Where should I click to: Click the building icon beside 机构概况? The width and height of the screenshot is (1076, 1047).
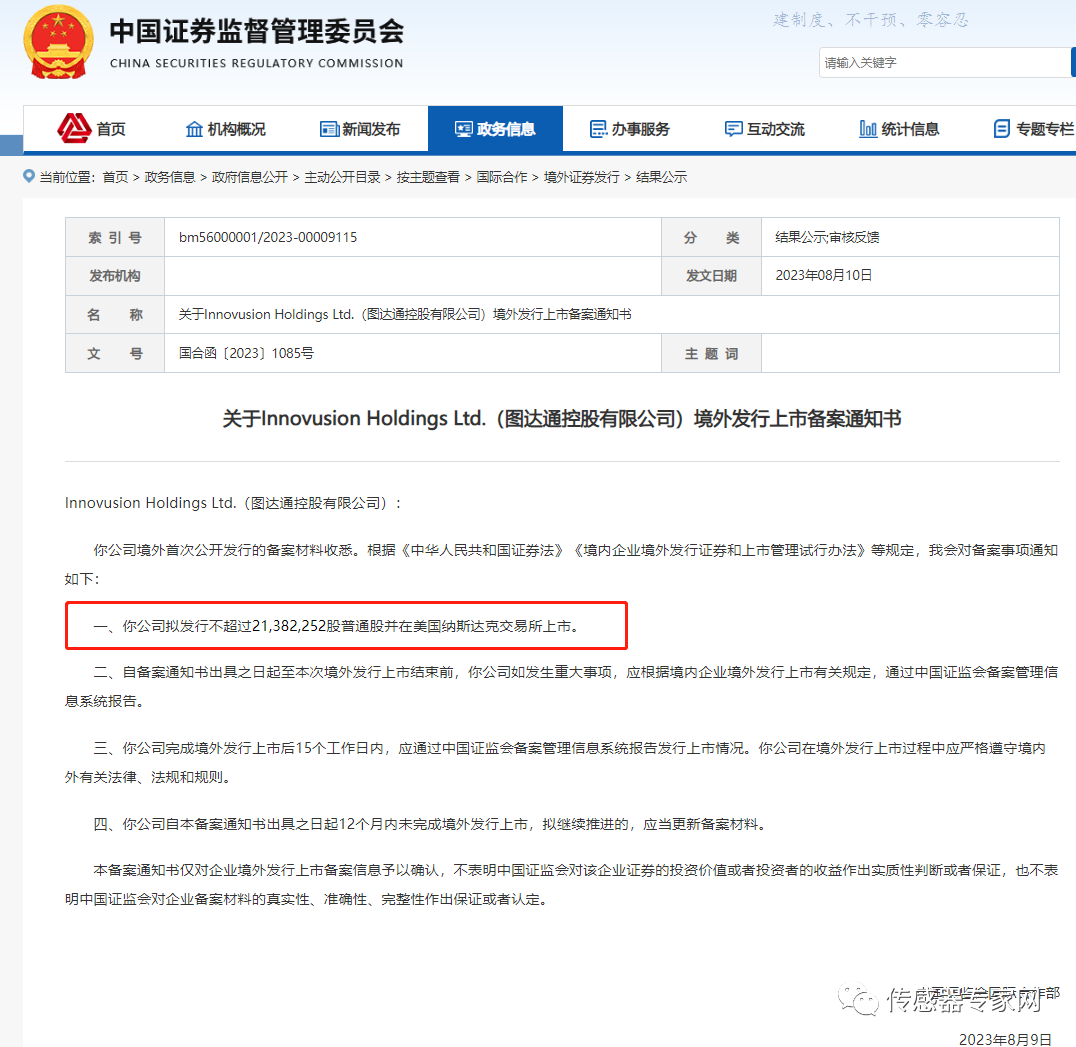tap(194, 129)
